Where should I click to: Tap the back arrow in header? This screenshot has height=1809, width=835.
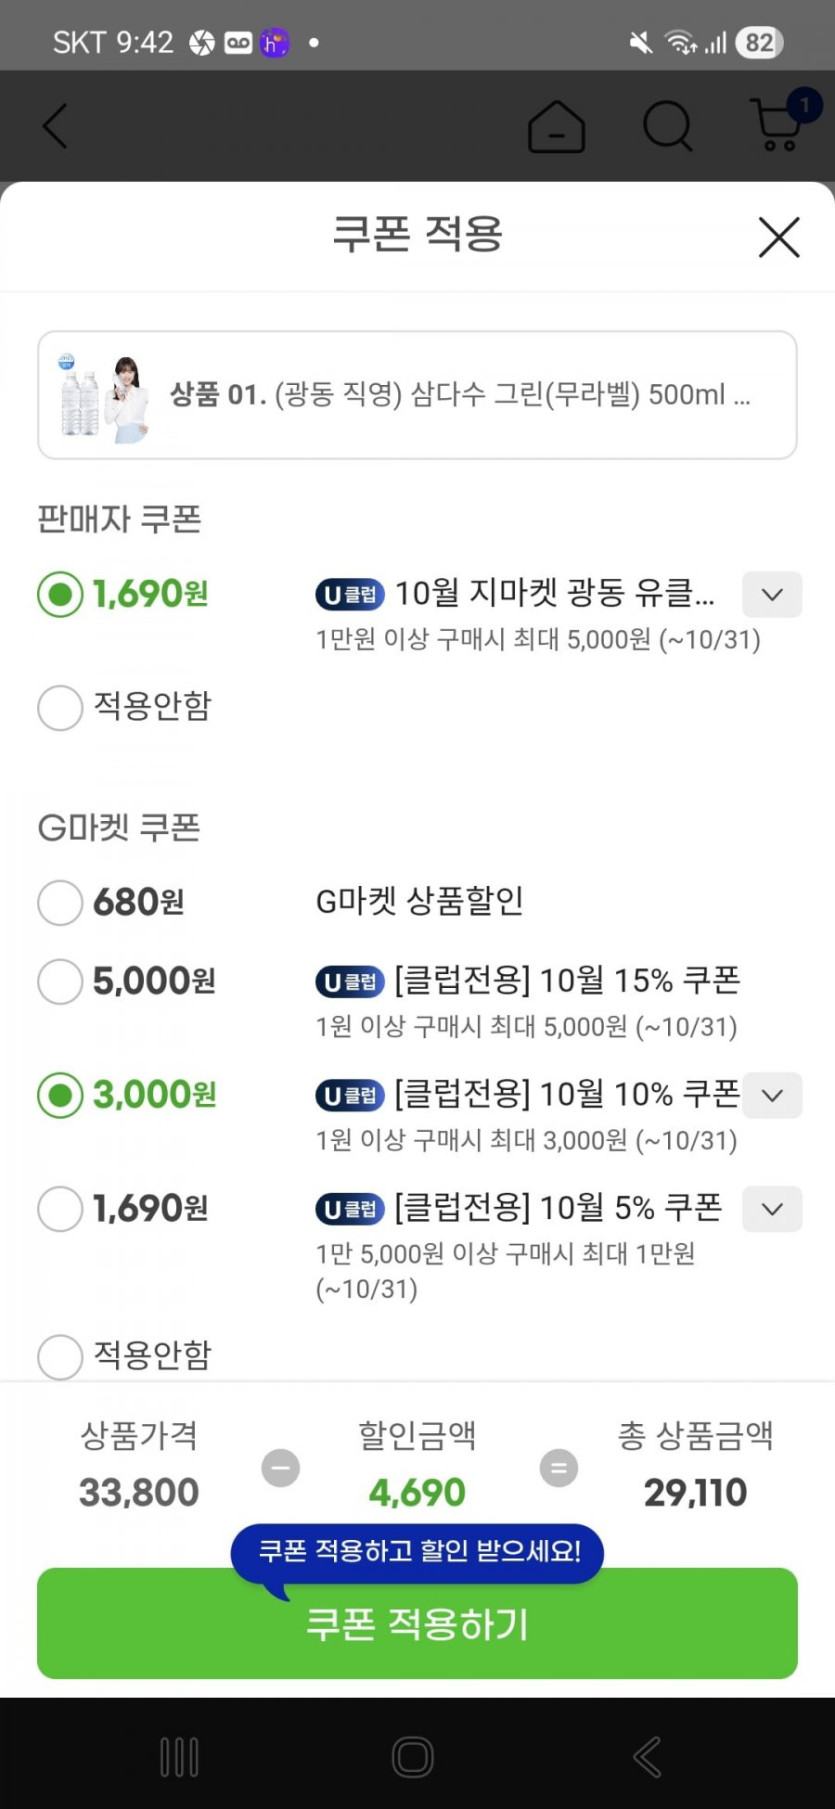tap(56, 127)
